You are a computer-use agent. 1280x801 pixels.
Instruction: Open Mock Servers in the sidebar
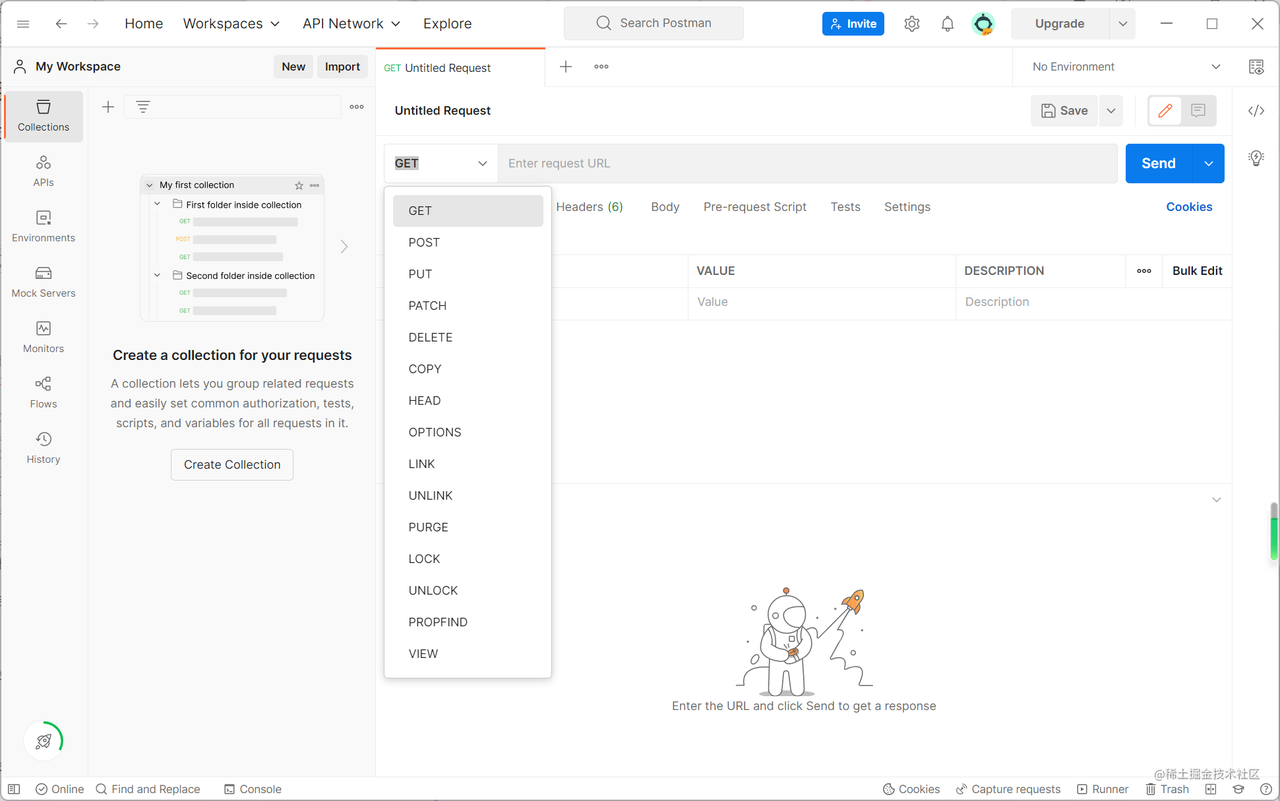click(44, 282)
